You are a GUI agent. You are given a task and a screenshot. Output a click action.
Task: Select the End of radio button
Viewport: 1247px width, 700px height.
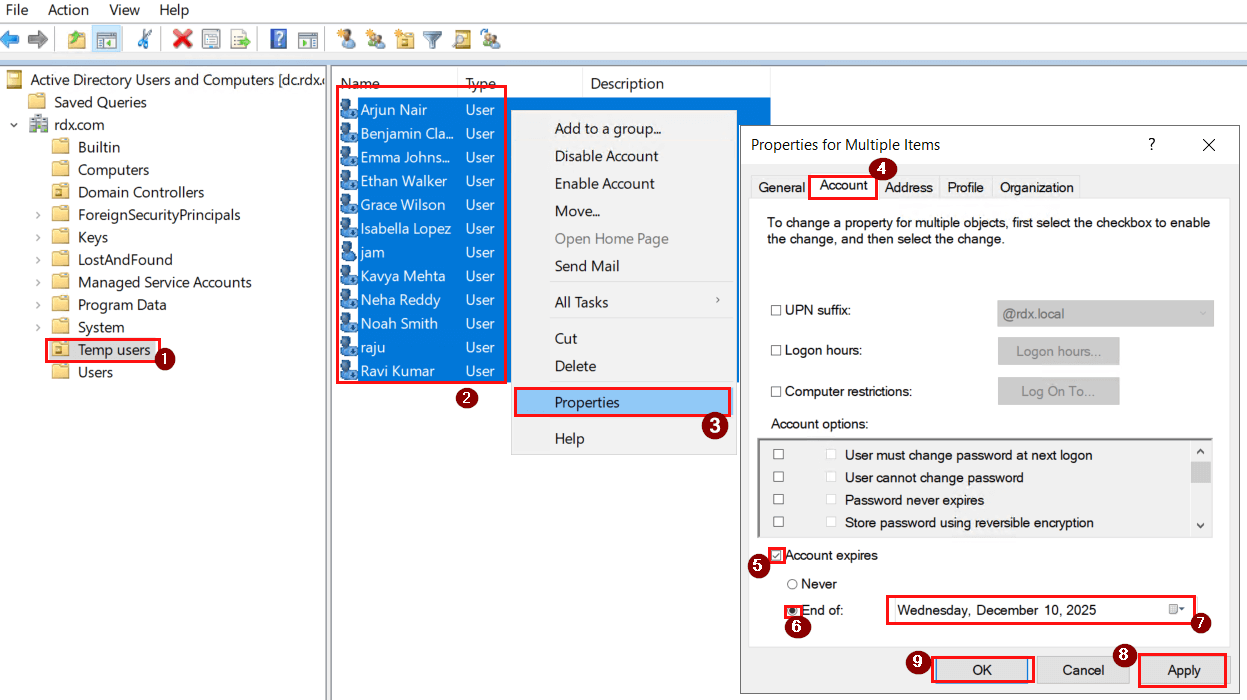point(793,609)
